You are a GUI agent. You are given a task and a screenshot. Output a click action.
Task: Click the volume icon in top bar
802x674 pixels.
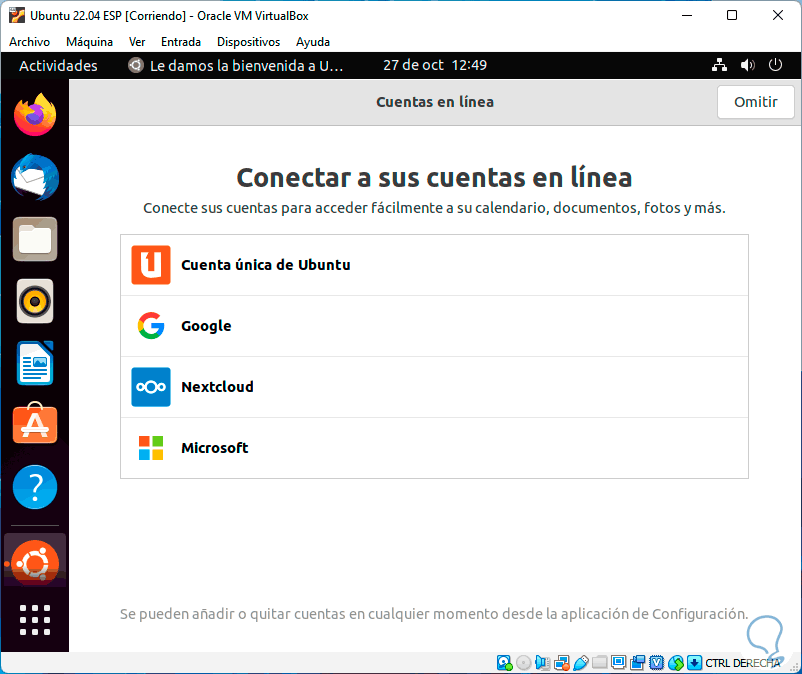click(x=747, y=65)
